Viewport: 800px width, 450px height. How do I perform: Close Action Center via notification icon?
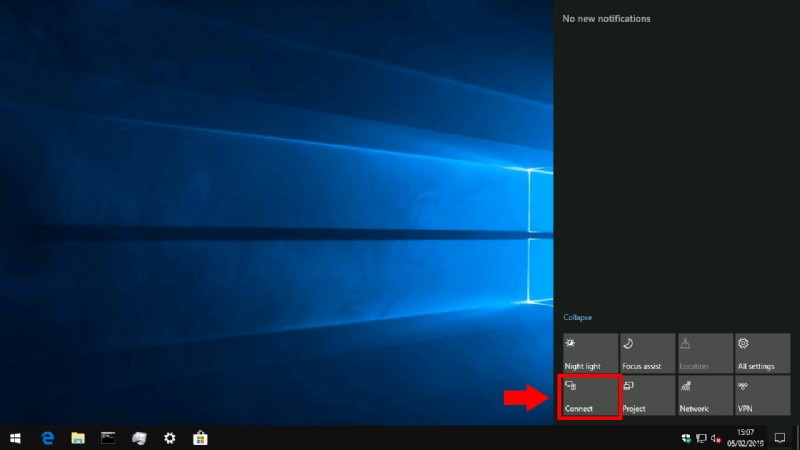pyautogui.click(x=780, y=438)
